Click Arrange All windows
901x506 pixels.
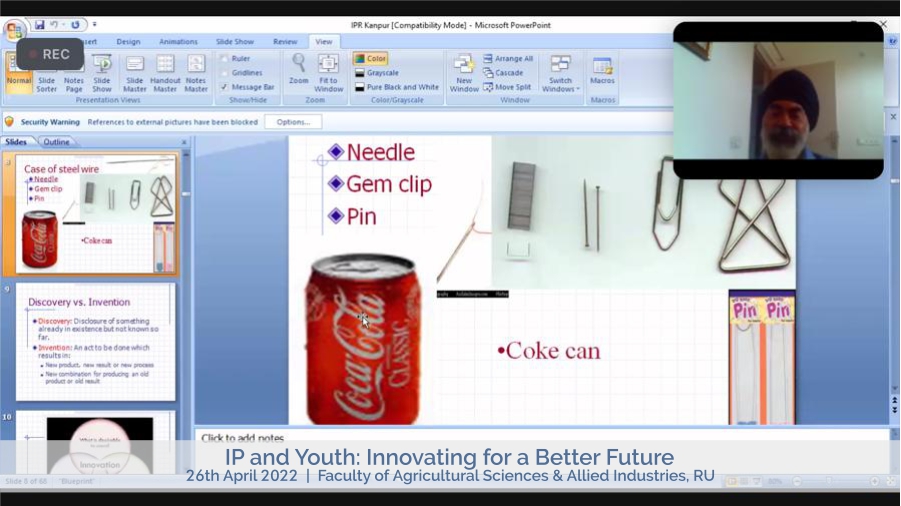(508, 59)
